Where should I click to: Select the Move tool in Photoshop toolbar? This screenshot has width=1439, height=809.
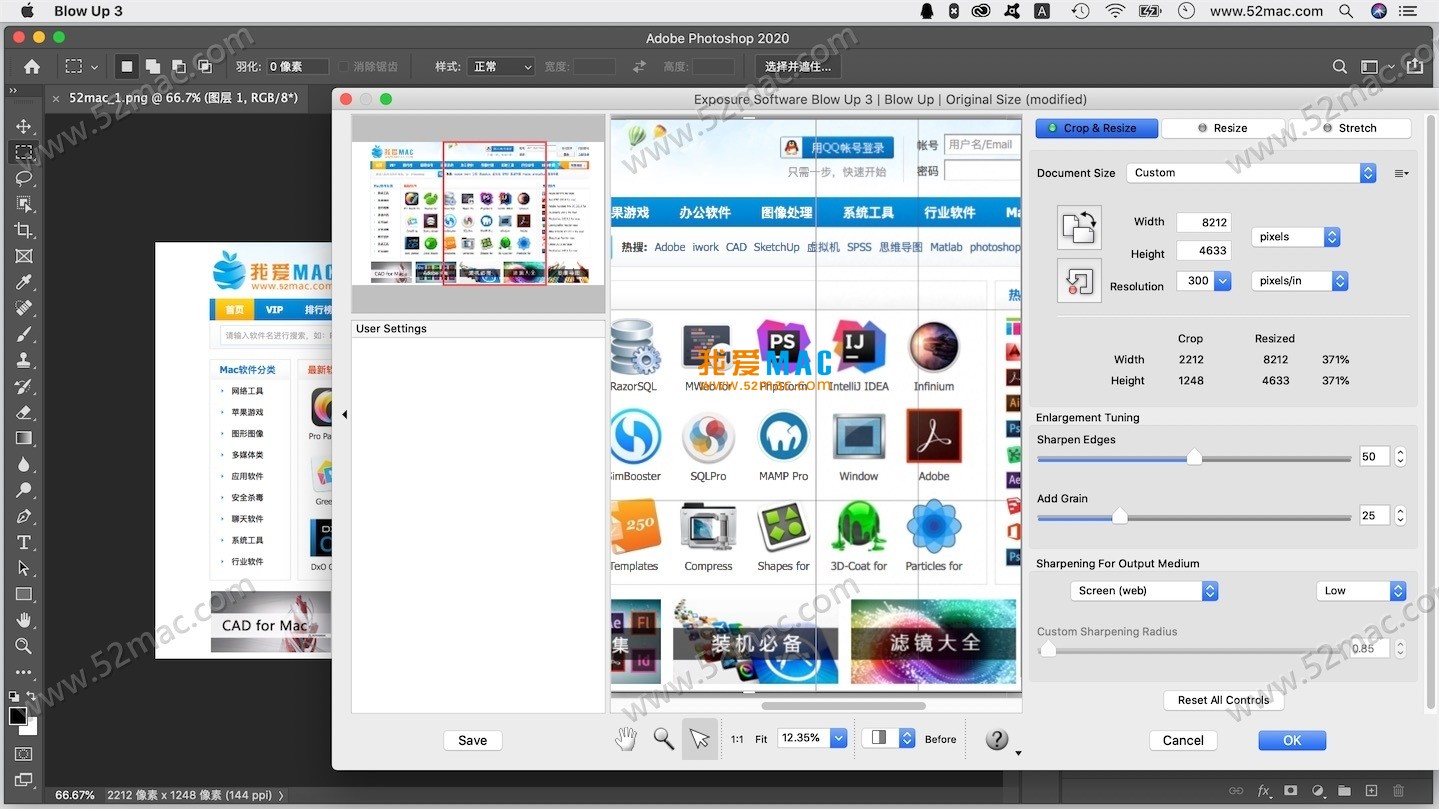point(23,126)
